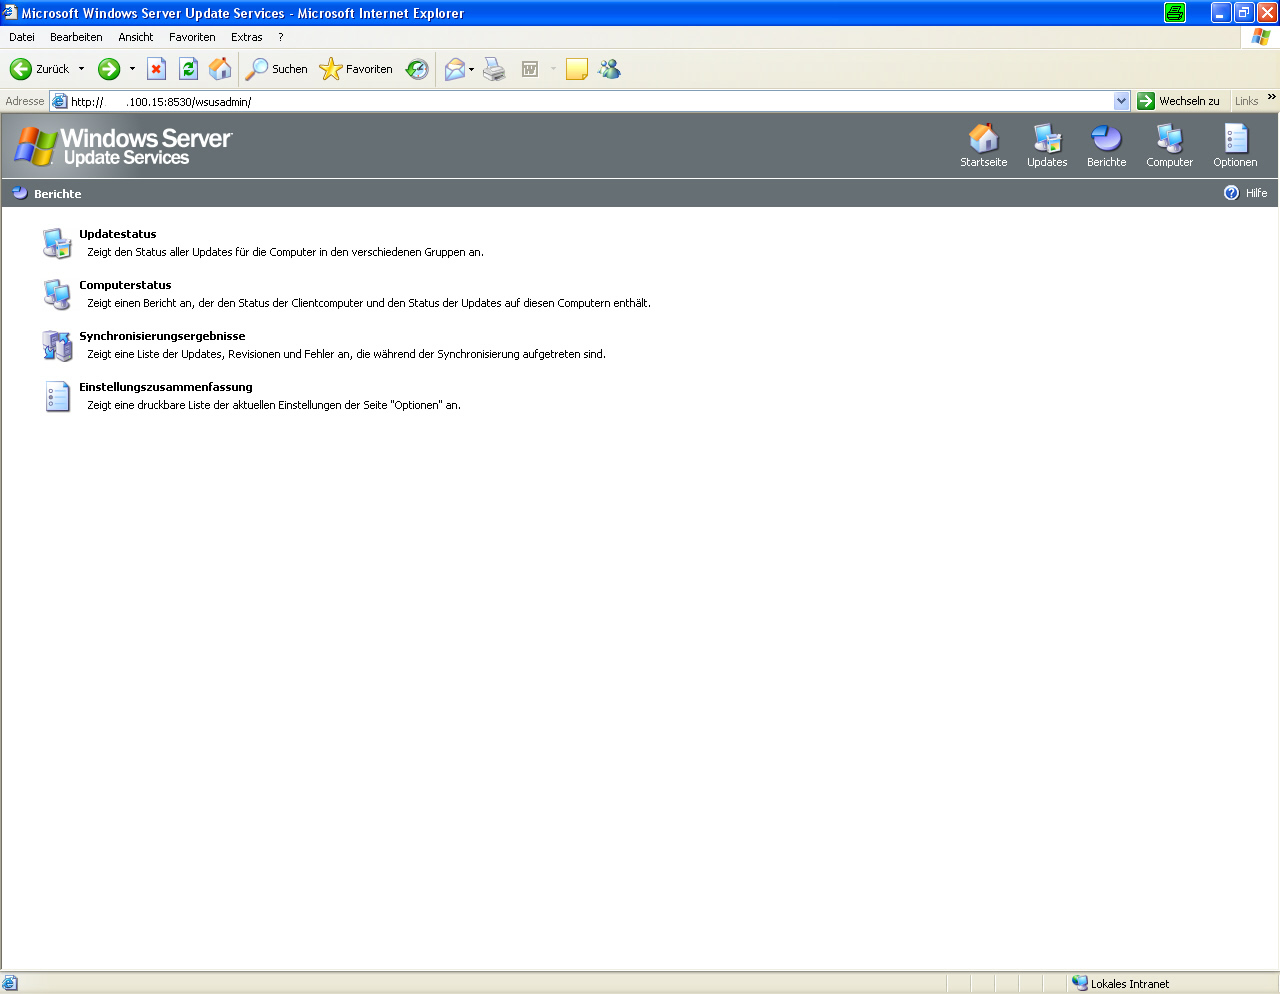Open the Suchen search tool
The width and height of the screenshot is (1280, 994).
[x=277, y=69]
